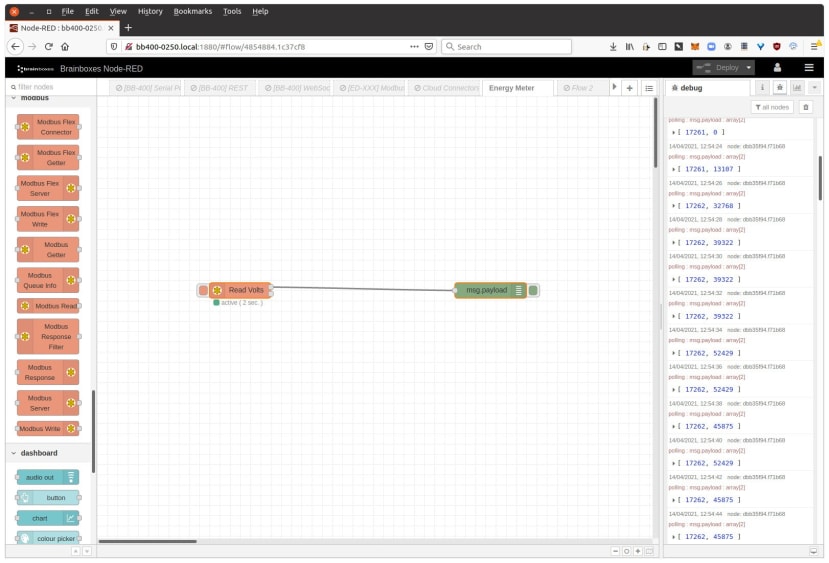This screenshot has height=563, width=829.
Task: Select the Modbus Queue Info palette node
Action: coord(48,280)
